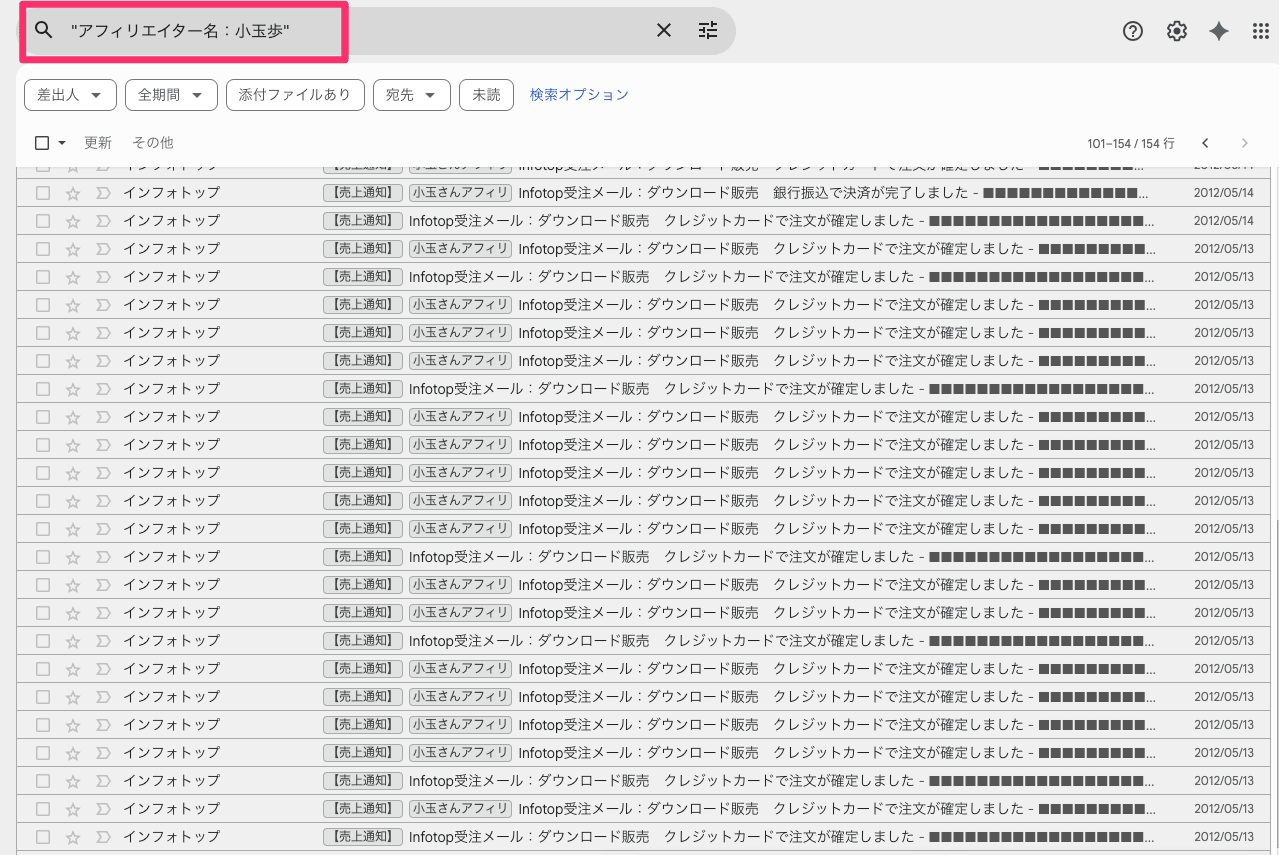Viewport: 1279px width, 855px height.
Task: Mark the 銀行振込 email as important
Action: 102,193
